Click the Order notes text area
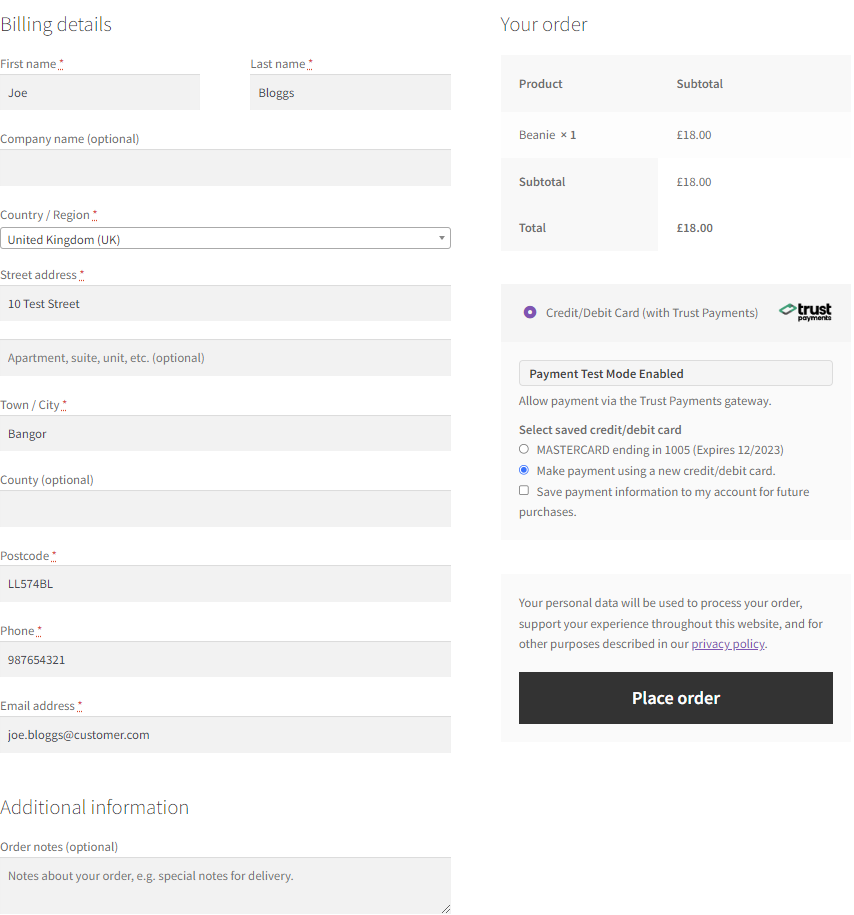The height and width of the screenshot is (915, 854). 225,885
